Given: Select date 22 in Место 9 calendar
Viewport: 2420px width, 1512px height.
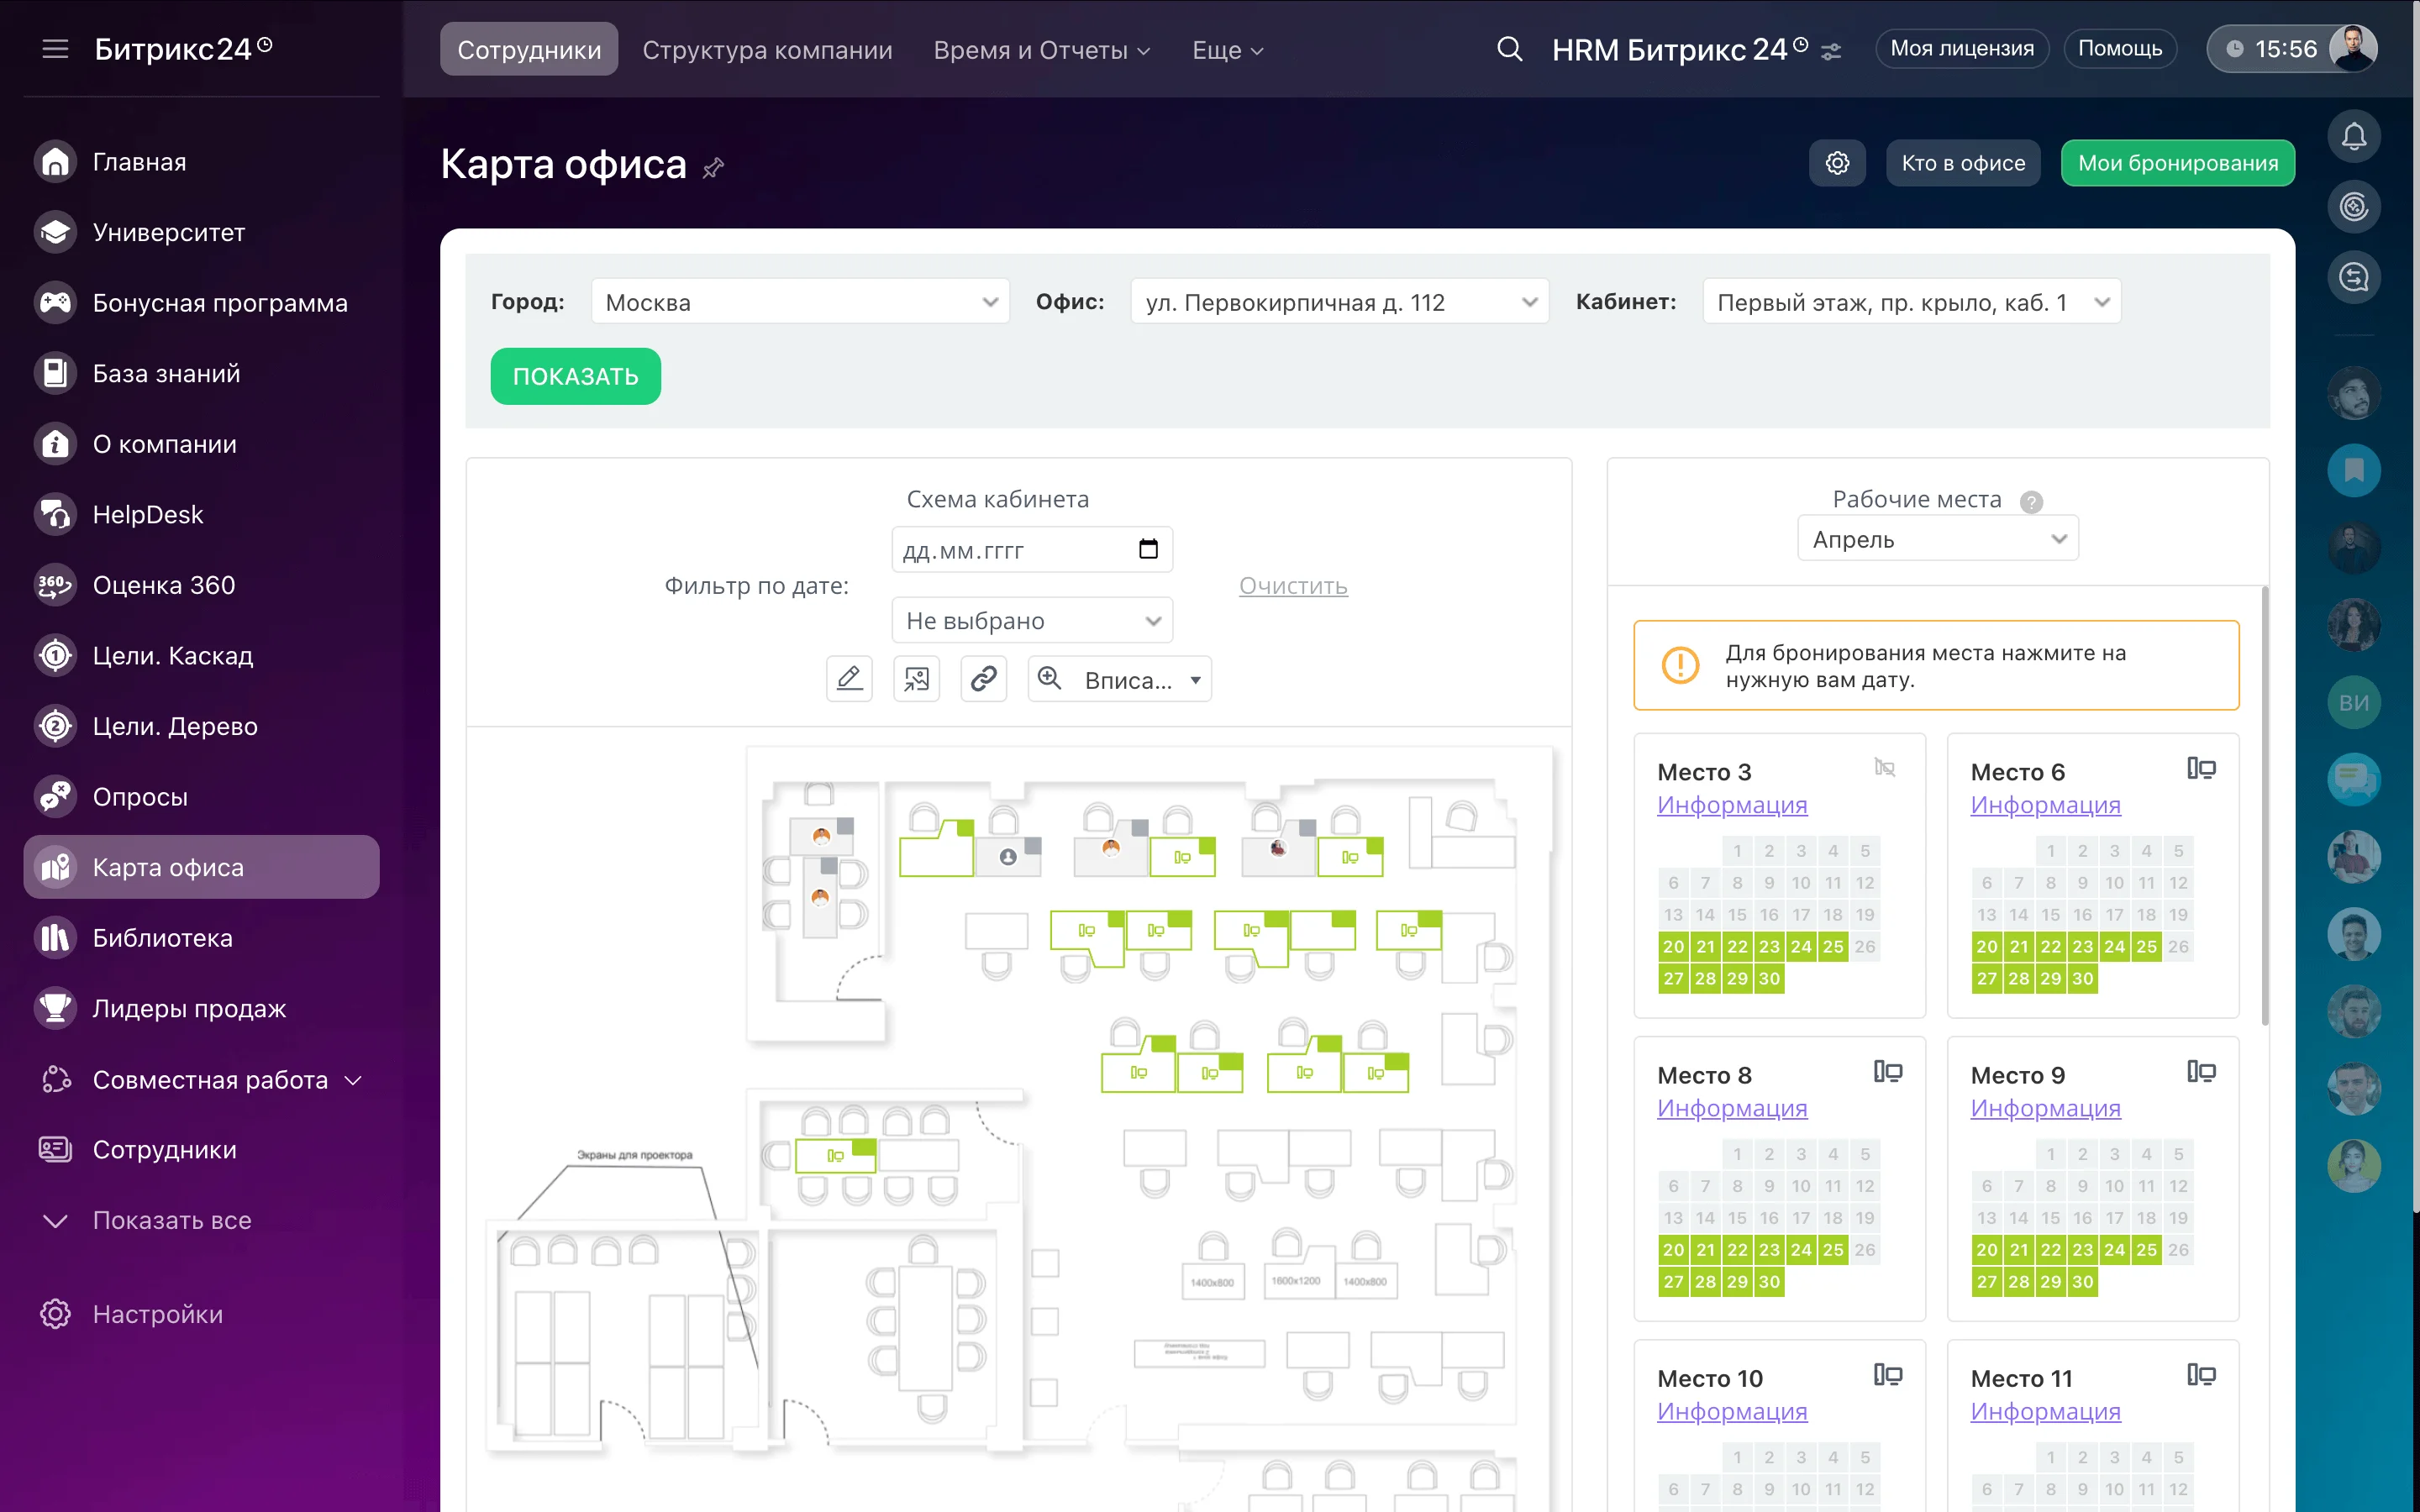Looking at the screenshot, I should click(2050, 1249).
